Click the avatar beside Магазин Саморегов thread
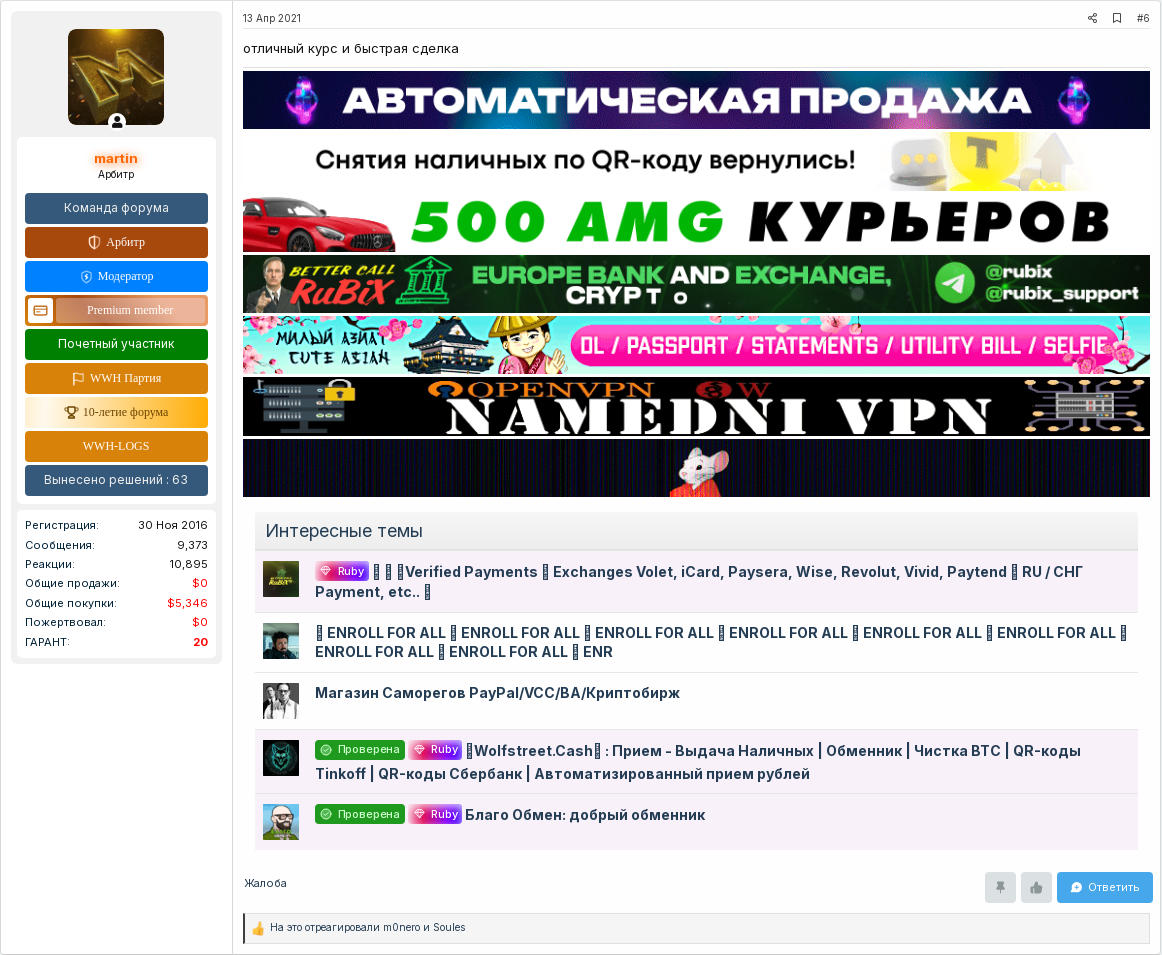1162x955 pixels. pyautogui.click(x=281, y=701)
